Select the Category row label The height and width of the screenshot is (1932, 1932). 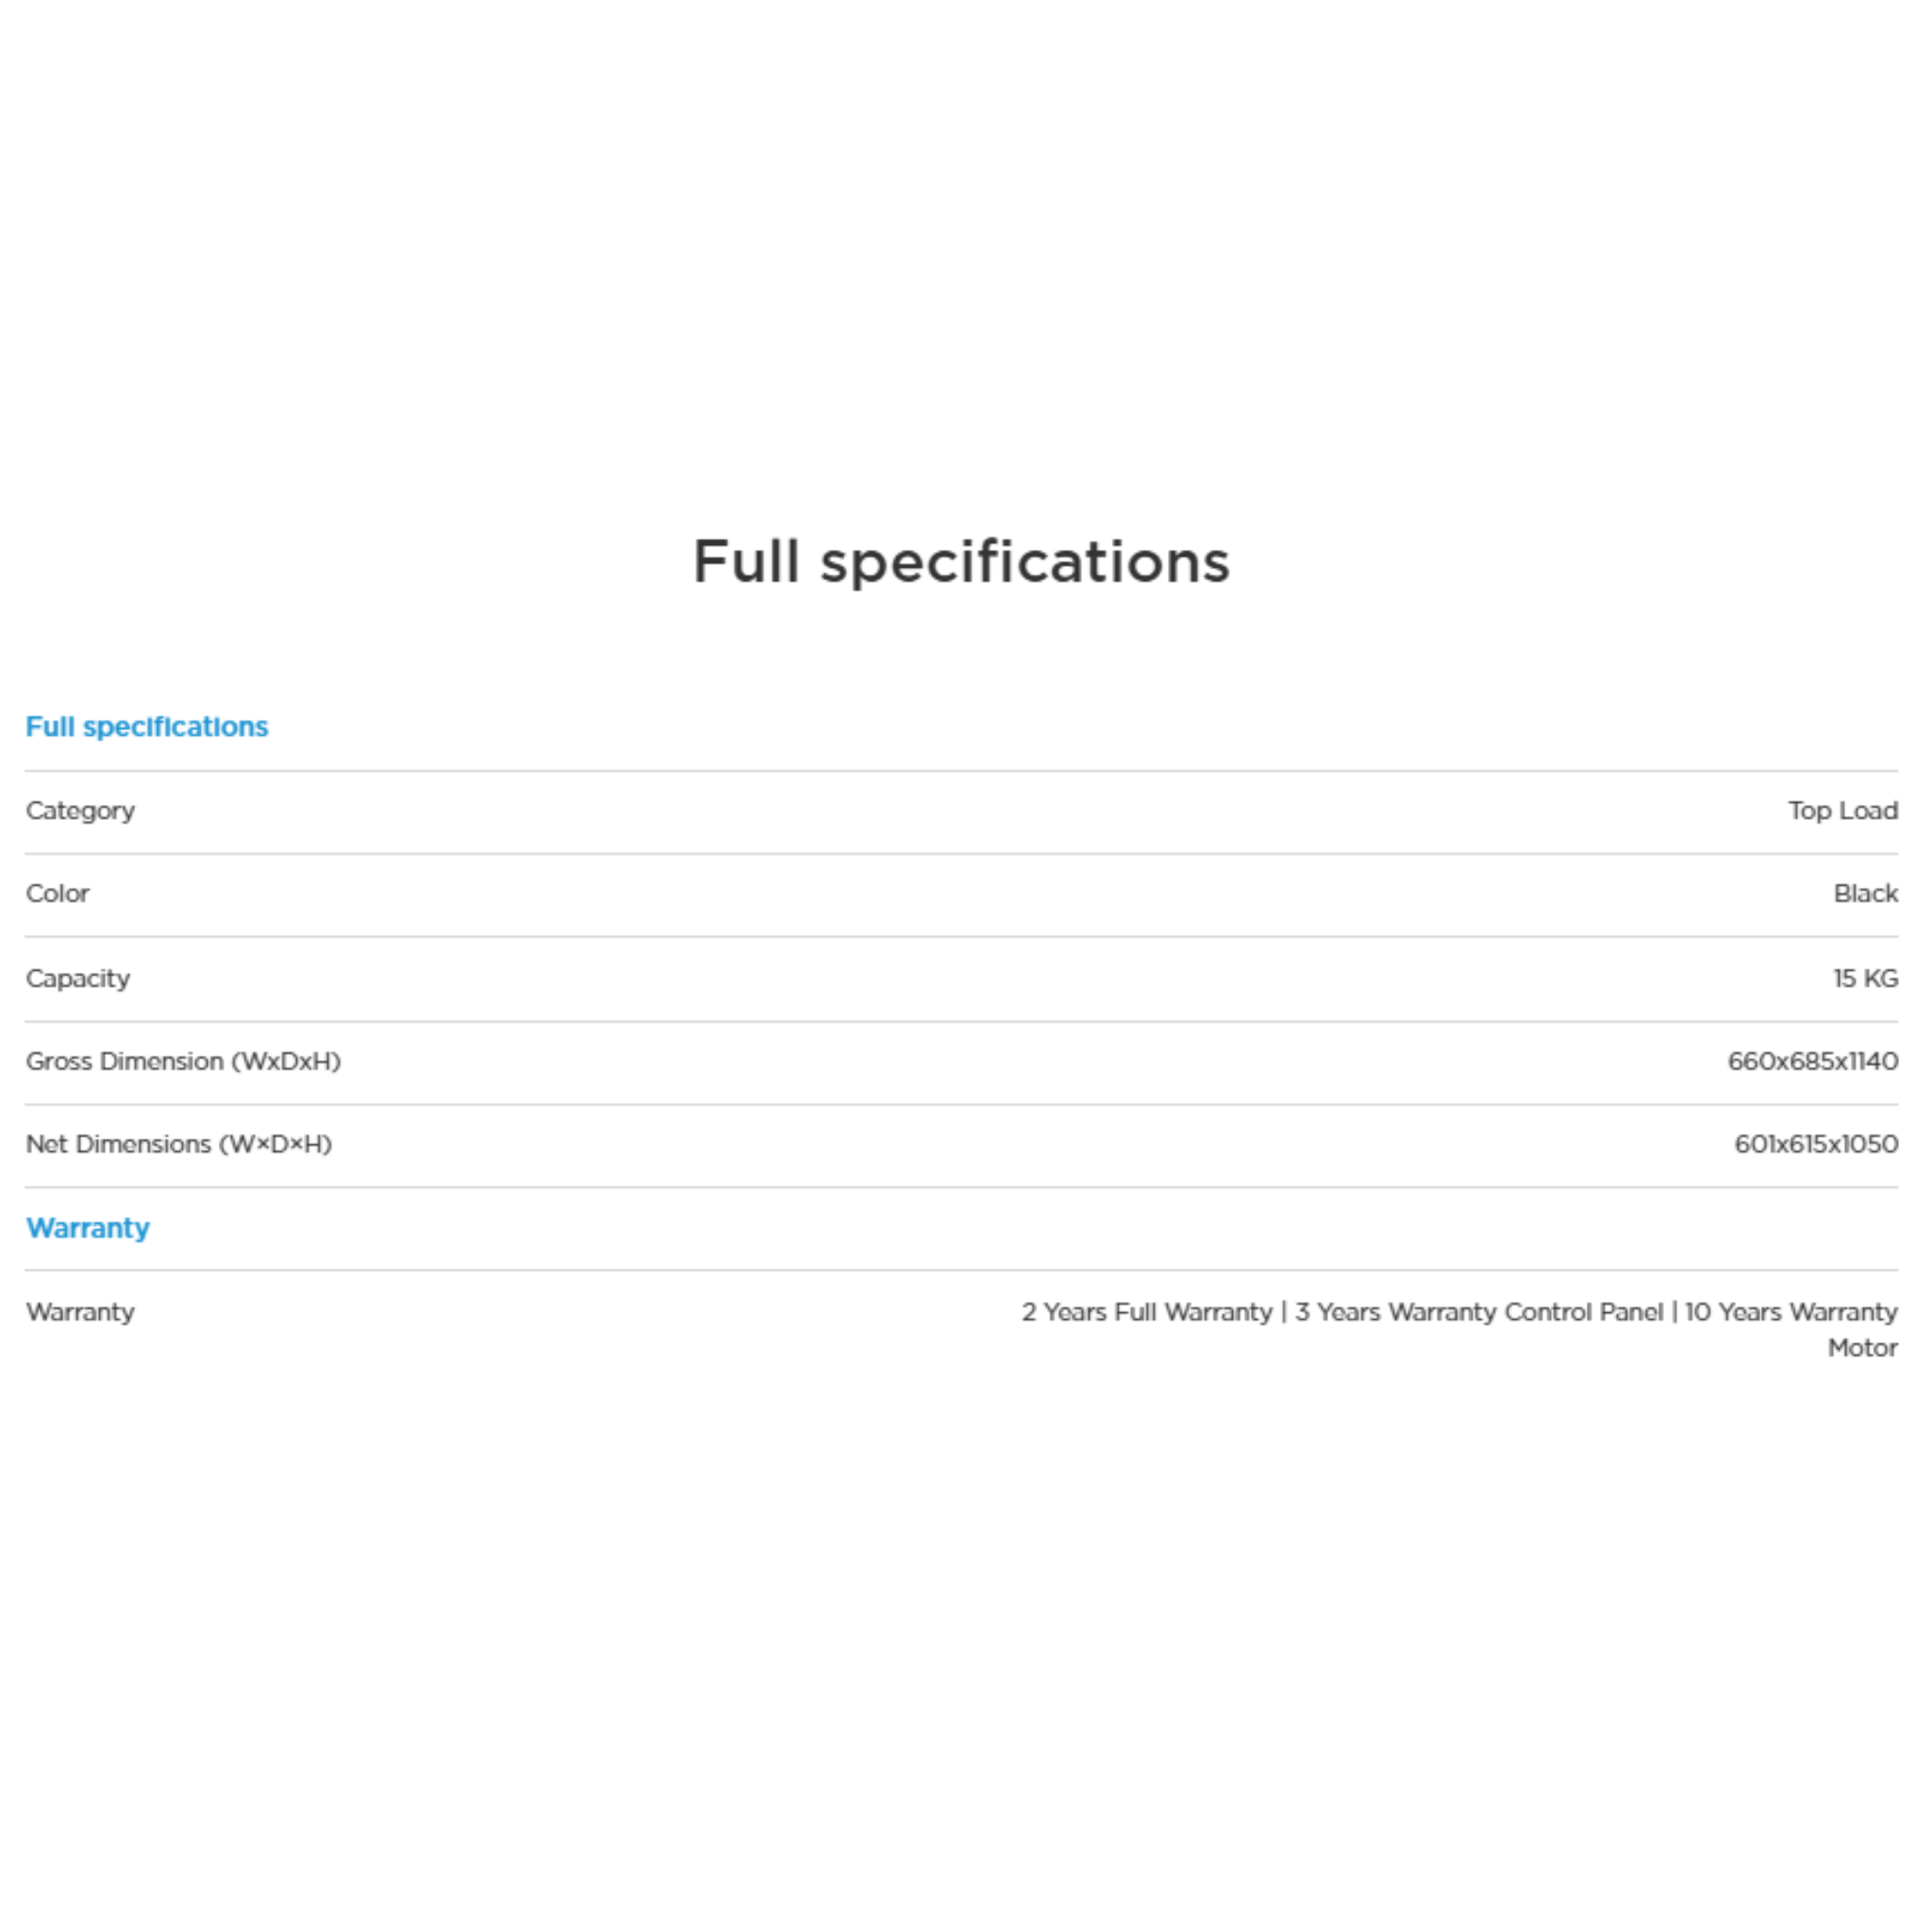pyautogui.click(x=80, y=811)
